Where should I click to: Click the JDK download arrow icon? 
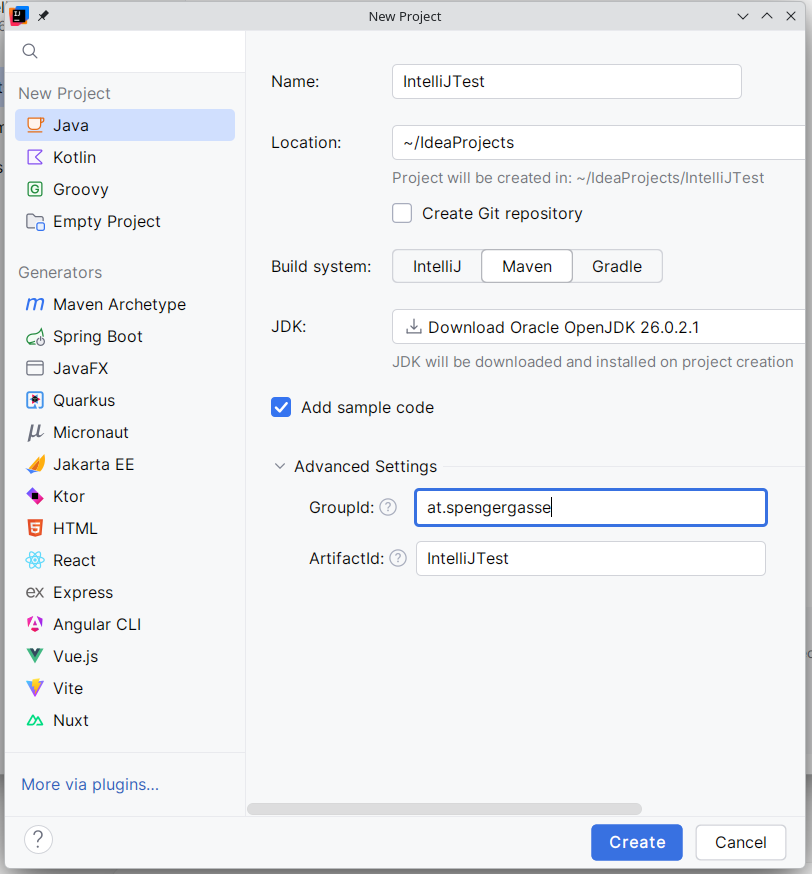414,327
